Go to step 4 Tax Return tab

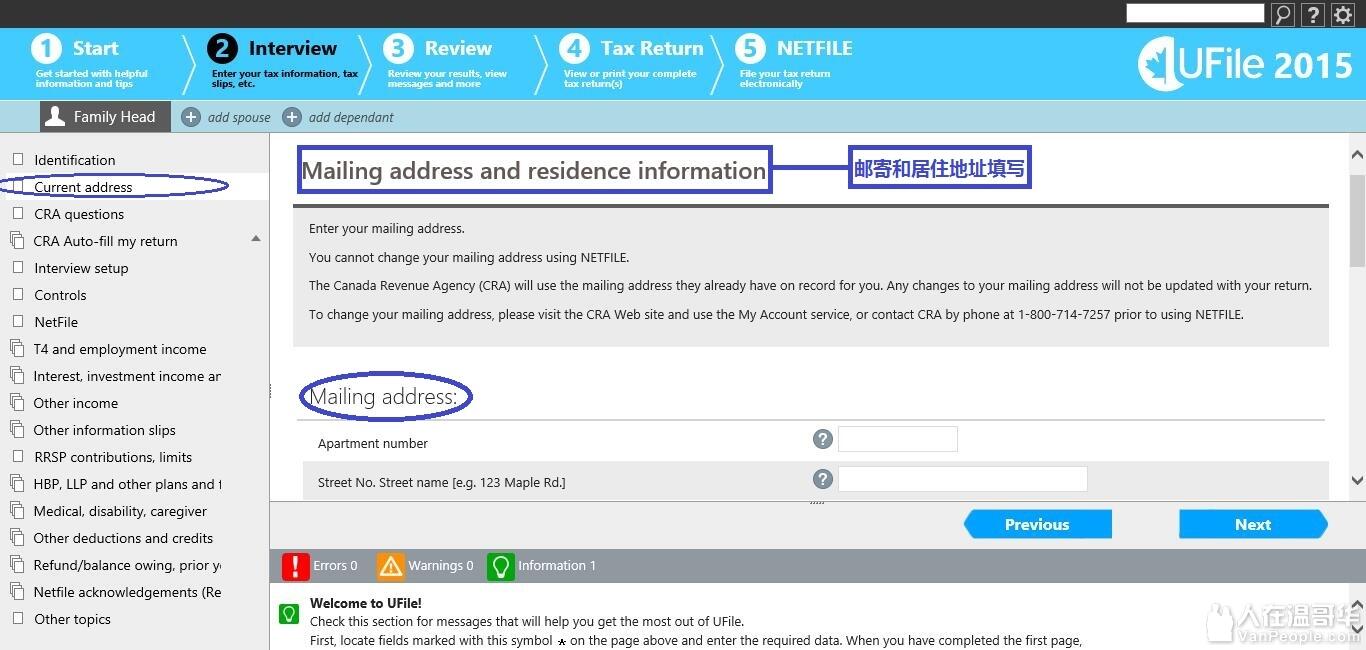(632, 63)
